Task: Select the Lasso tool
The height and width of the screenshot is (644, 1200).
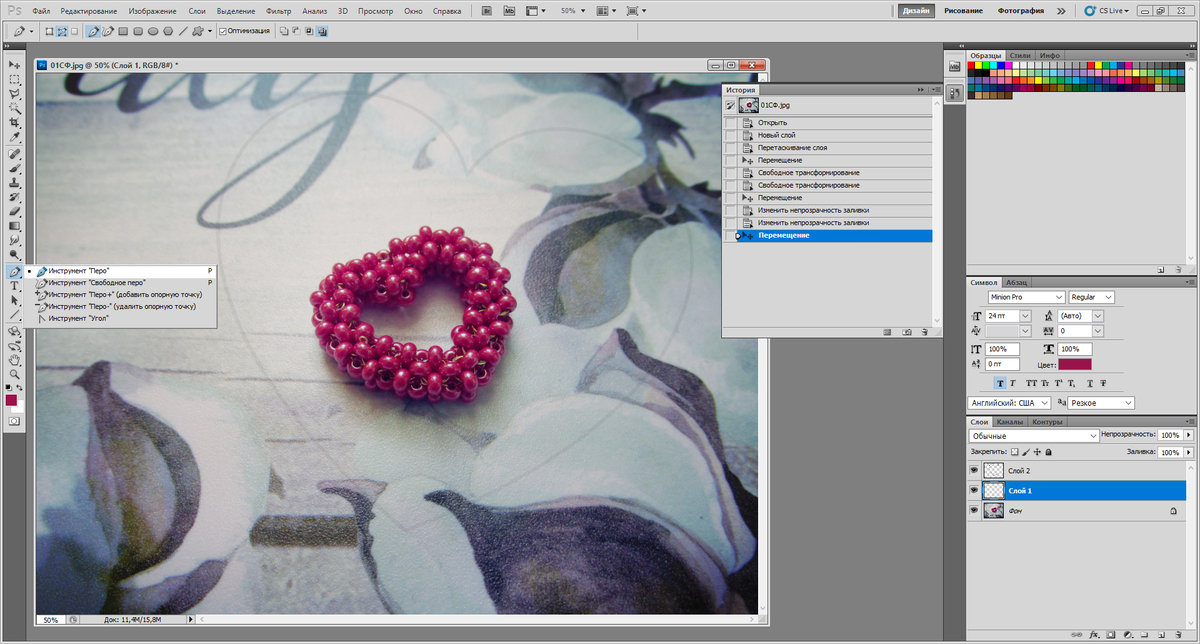Action: click(x=15, y=92)
